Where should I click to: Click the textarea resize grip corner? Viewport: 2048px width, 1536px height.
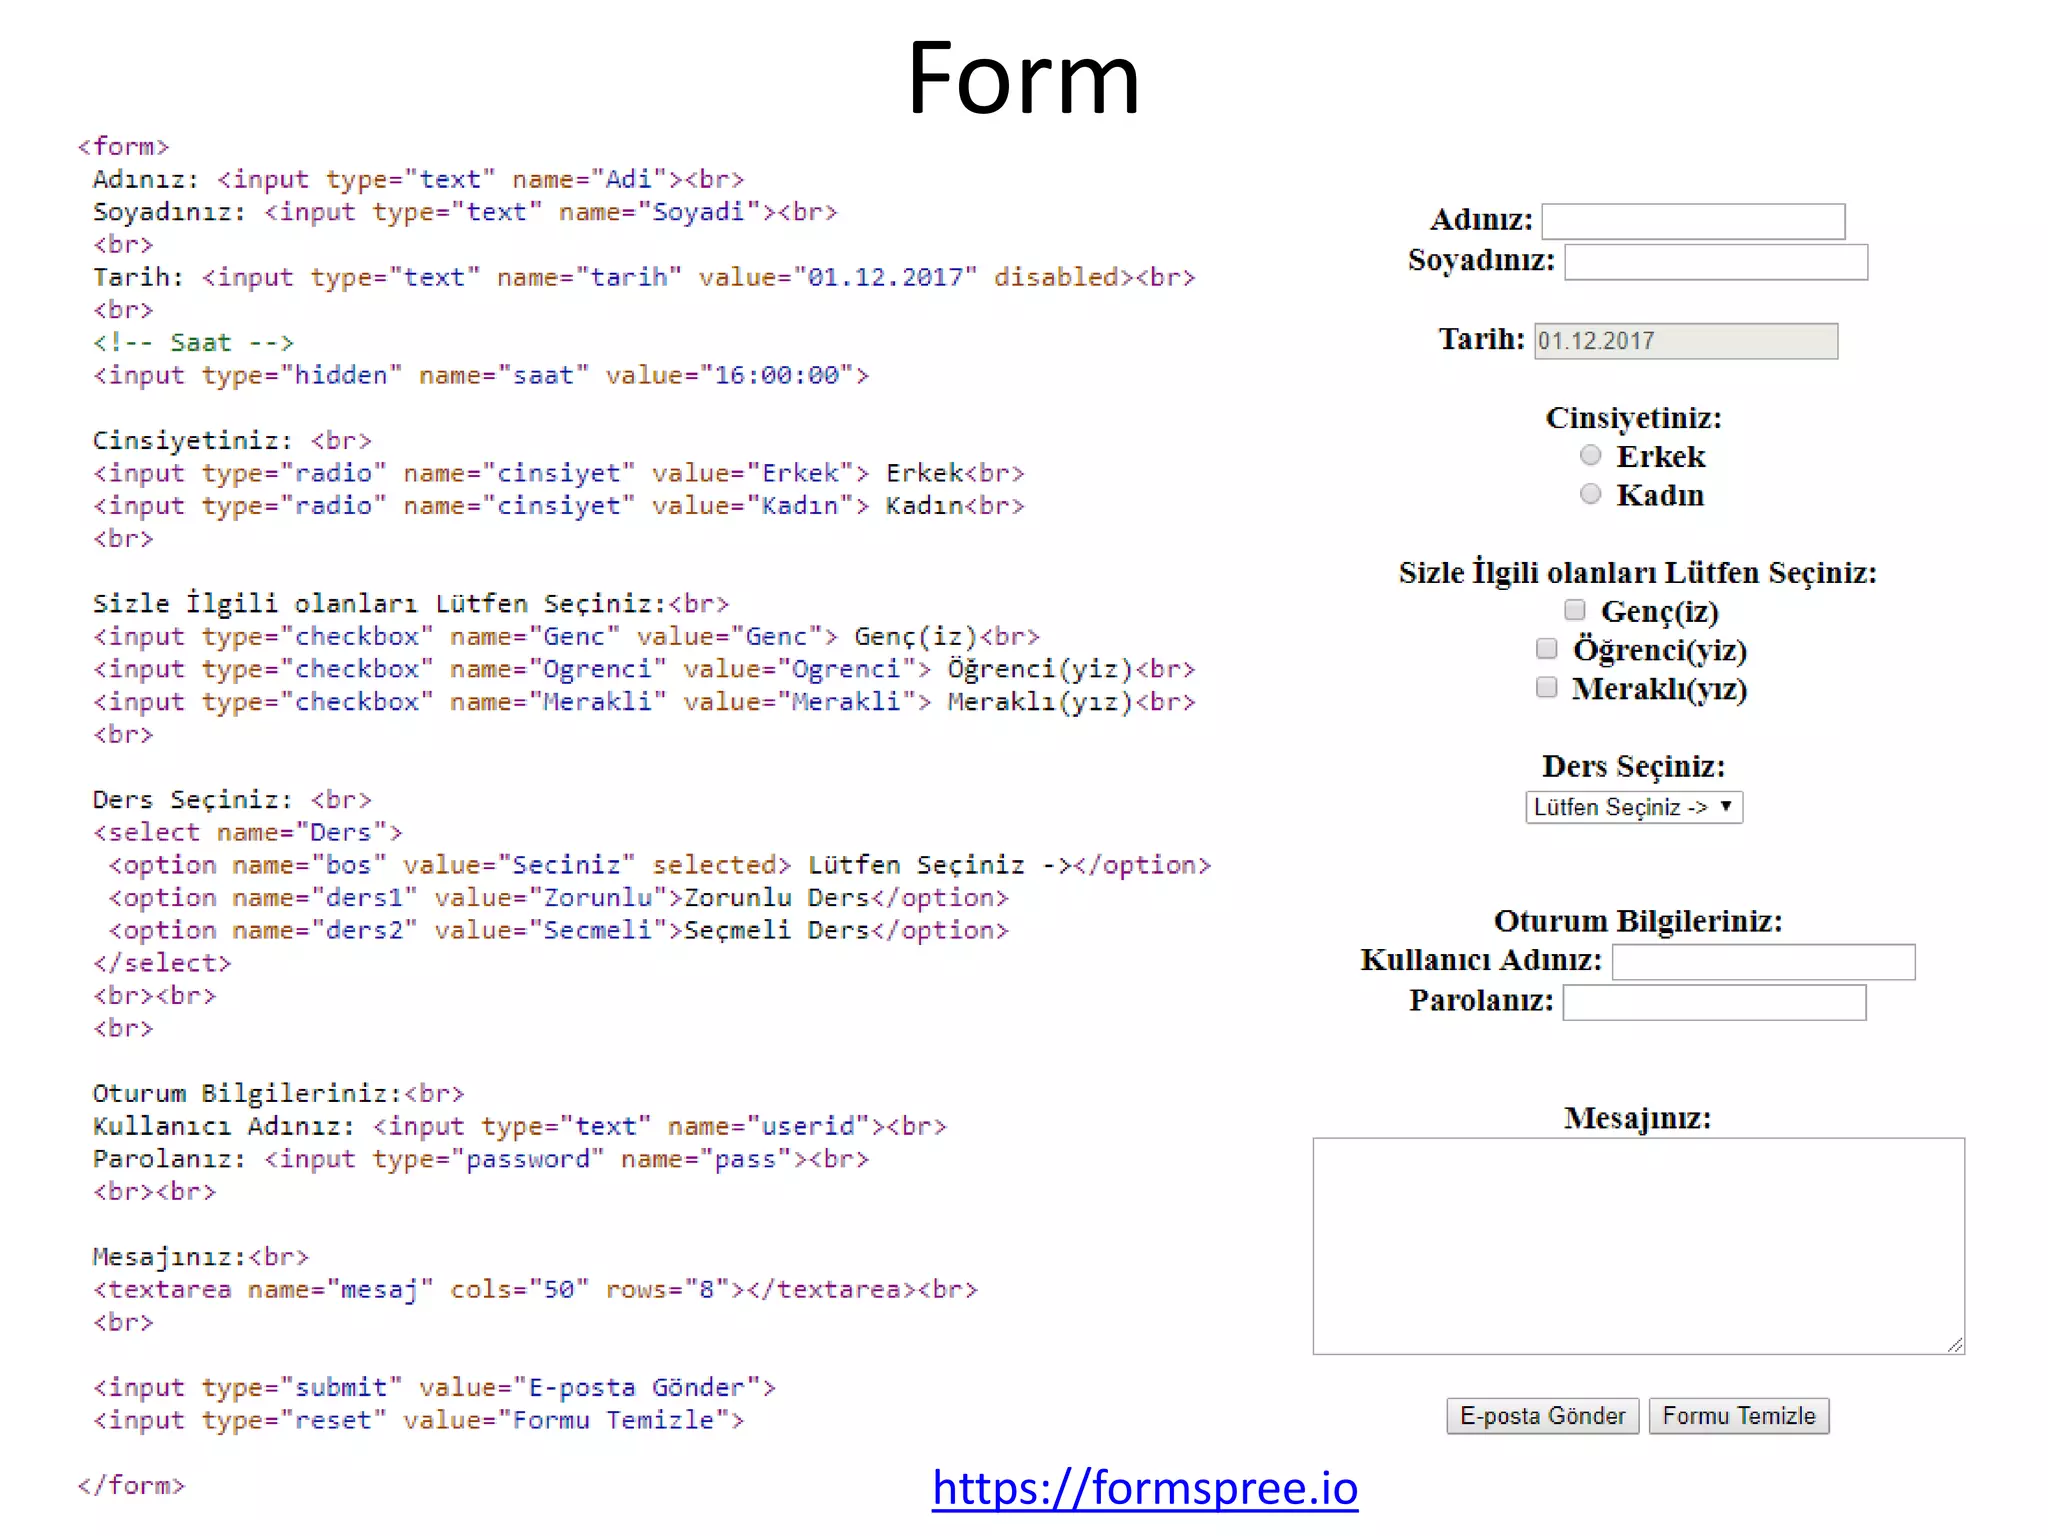click(x=1955, y=1345)
